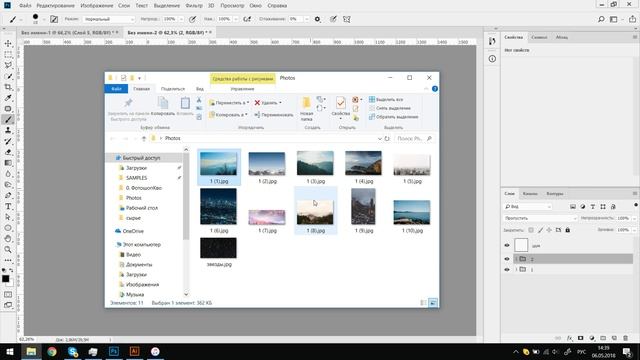Create a new adjustment layer icon
Image resolution: width=640 pixels, height=360 pixels.
pyautogui.click(x=592, y=338)
